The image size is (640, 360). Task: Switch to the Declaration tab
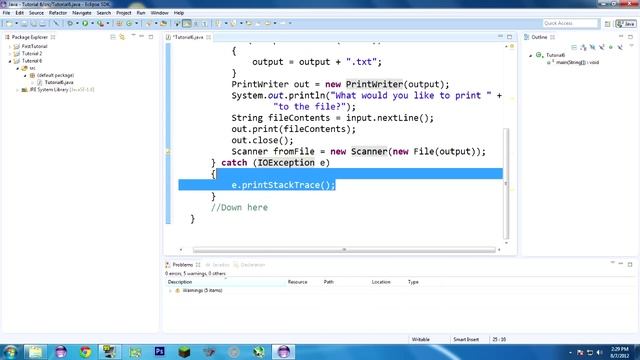249,265
